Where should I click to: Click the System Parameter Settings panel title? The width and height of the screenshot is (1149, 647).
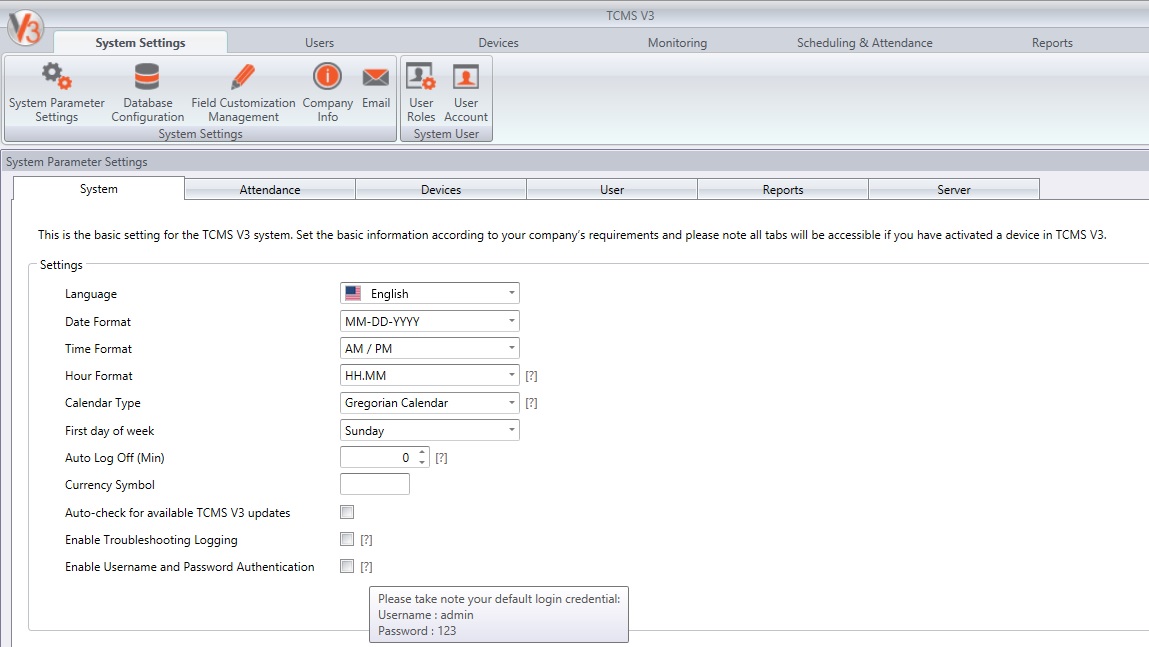tap(76, 162)
